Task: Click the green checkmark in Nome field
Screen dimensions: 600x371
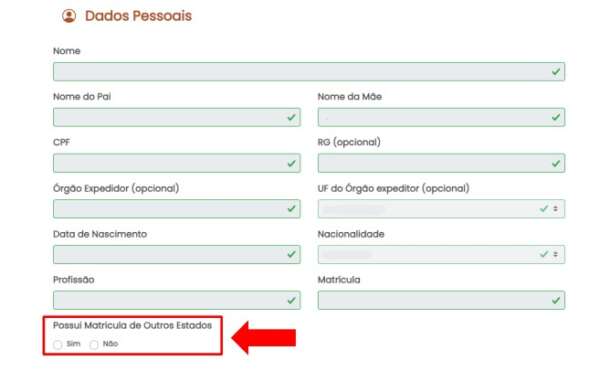Action: click(x=556, y=72)
